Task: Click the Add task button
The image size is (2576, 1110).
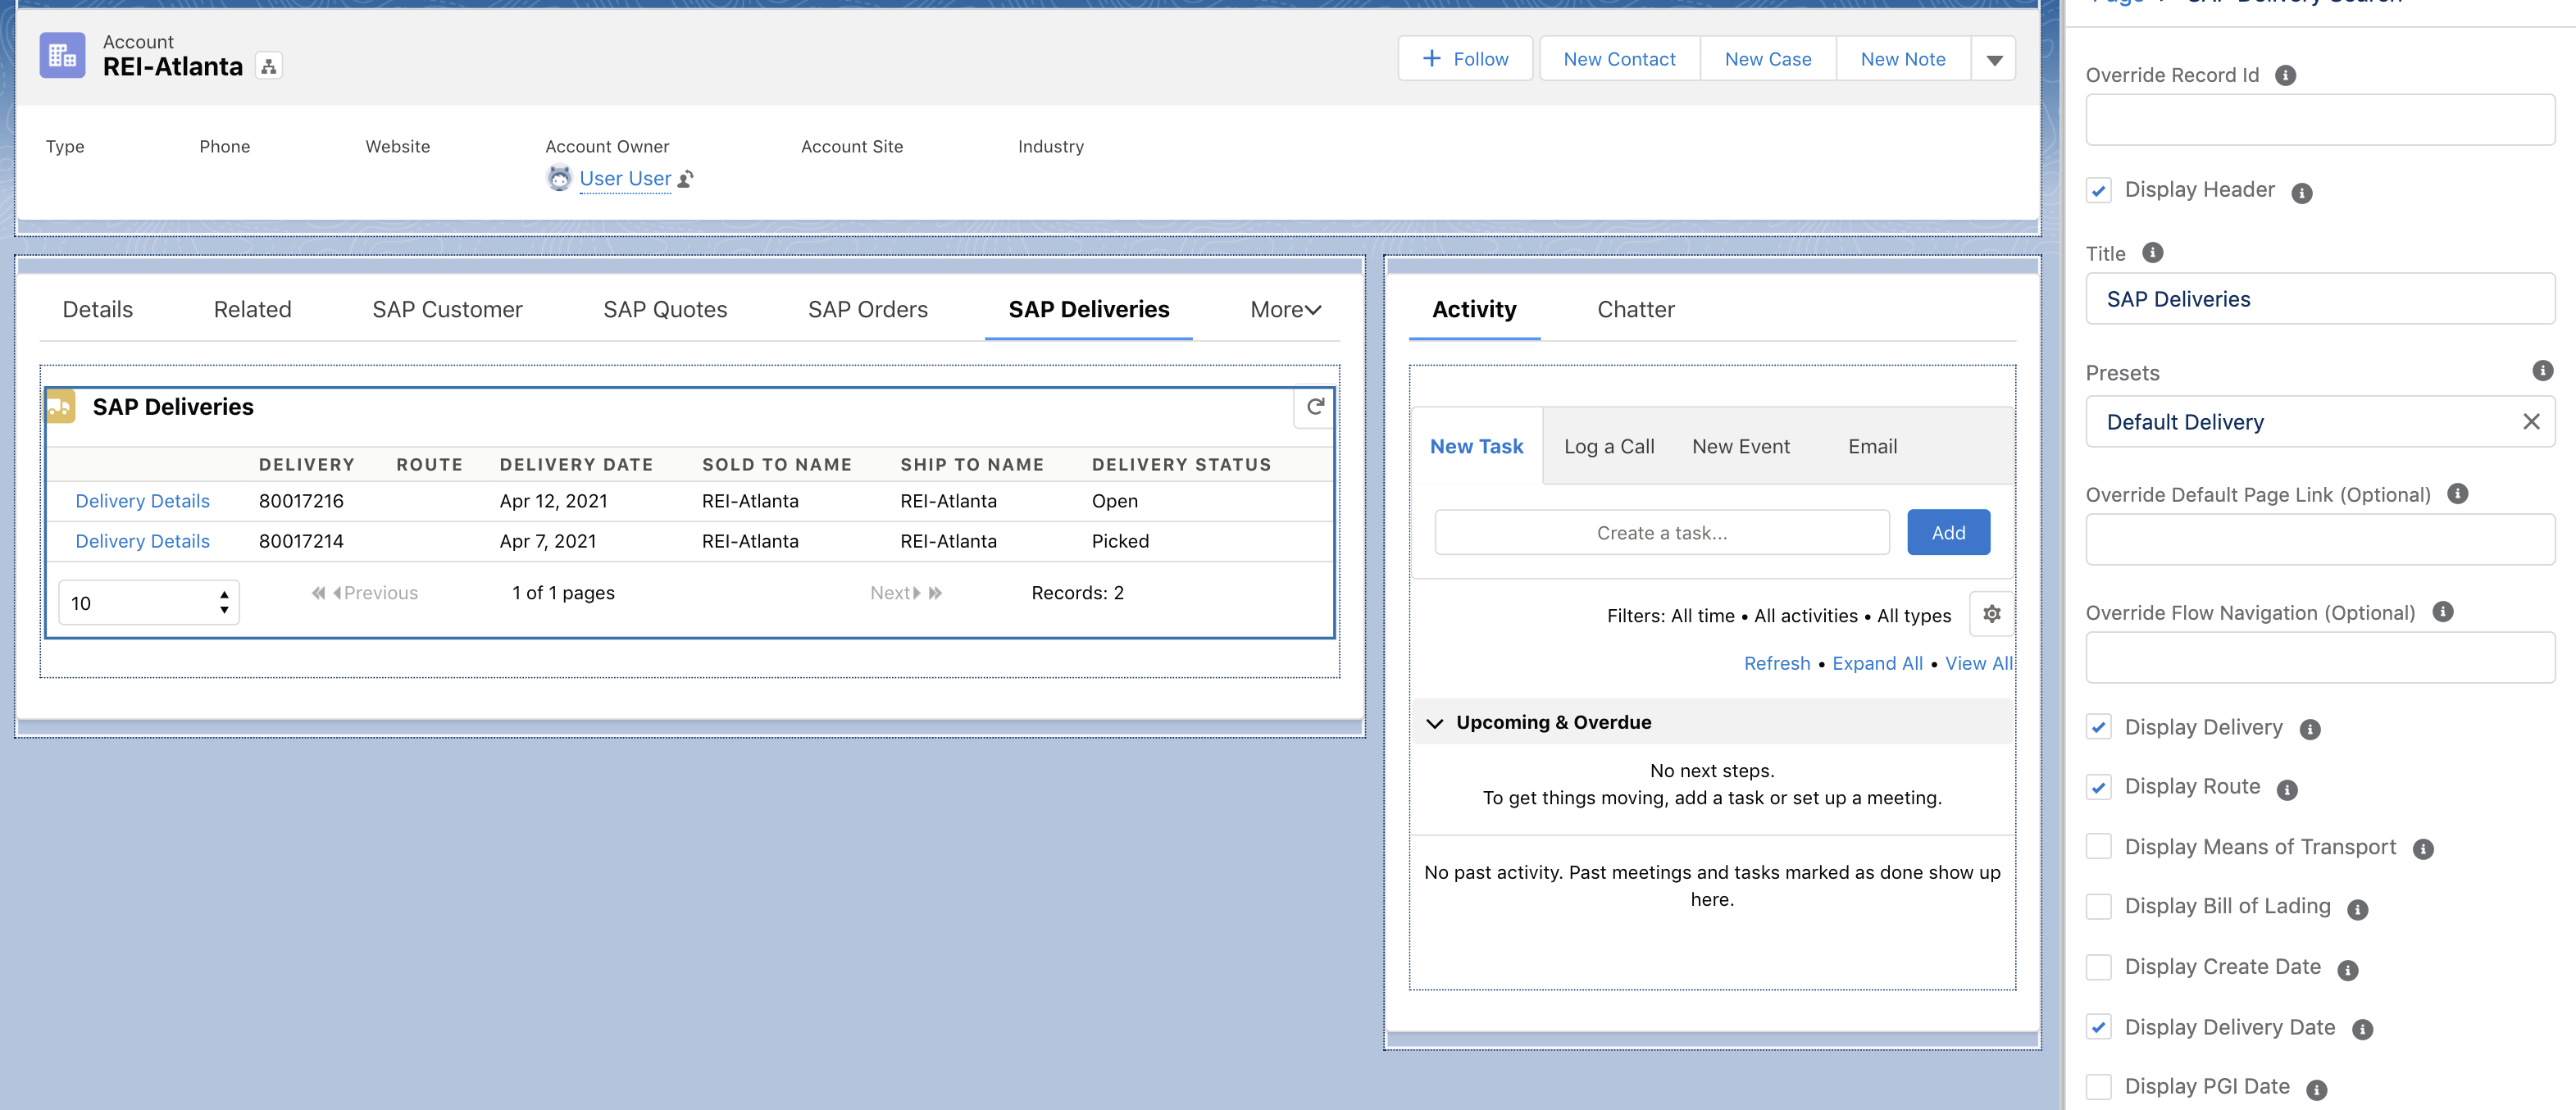Action: click(x=1948, y=533)
